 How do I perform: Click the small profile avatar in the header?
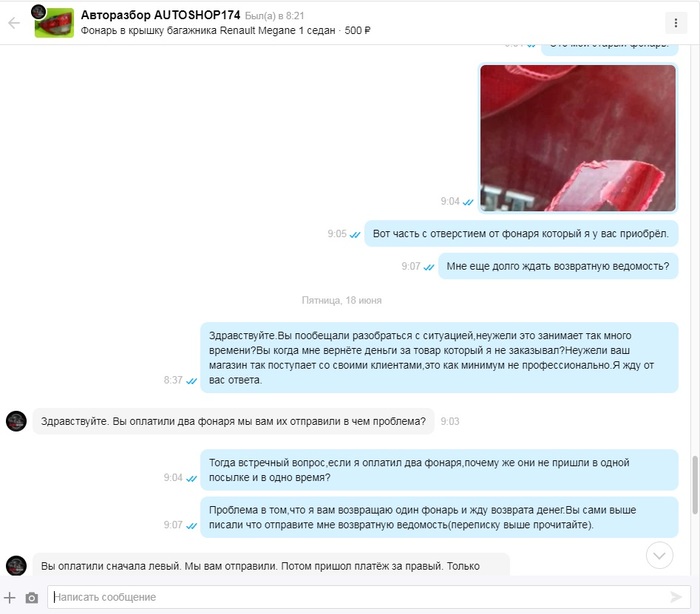pyautogui.click(x=38, y=12)
